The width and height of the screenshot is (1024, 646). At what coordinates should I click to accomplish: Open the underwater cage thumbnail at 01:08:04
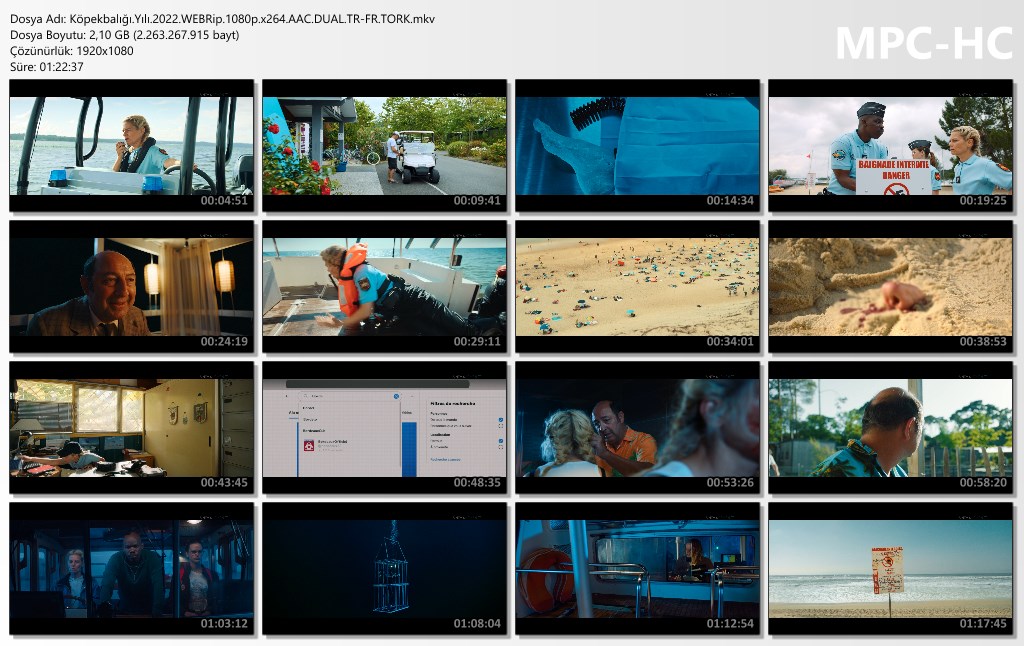point(385,569)
